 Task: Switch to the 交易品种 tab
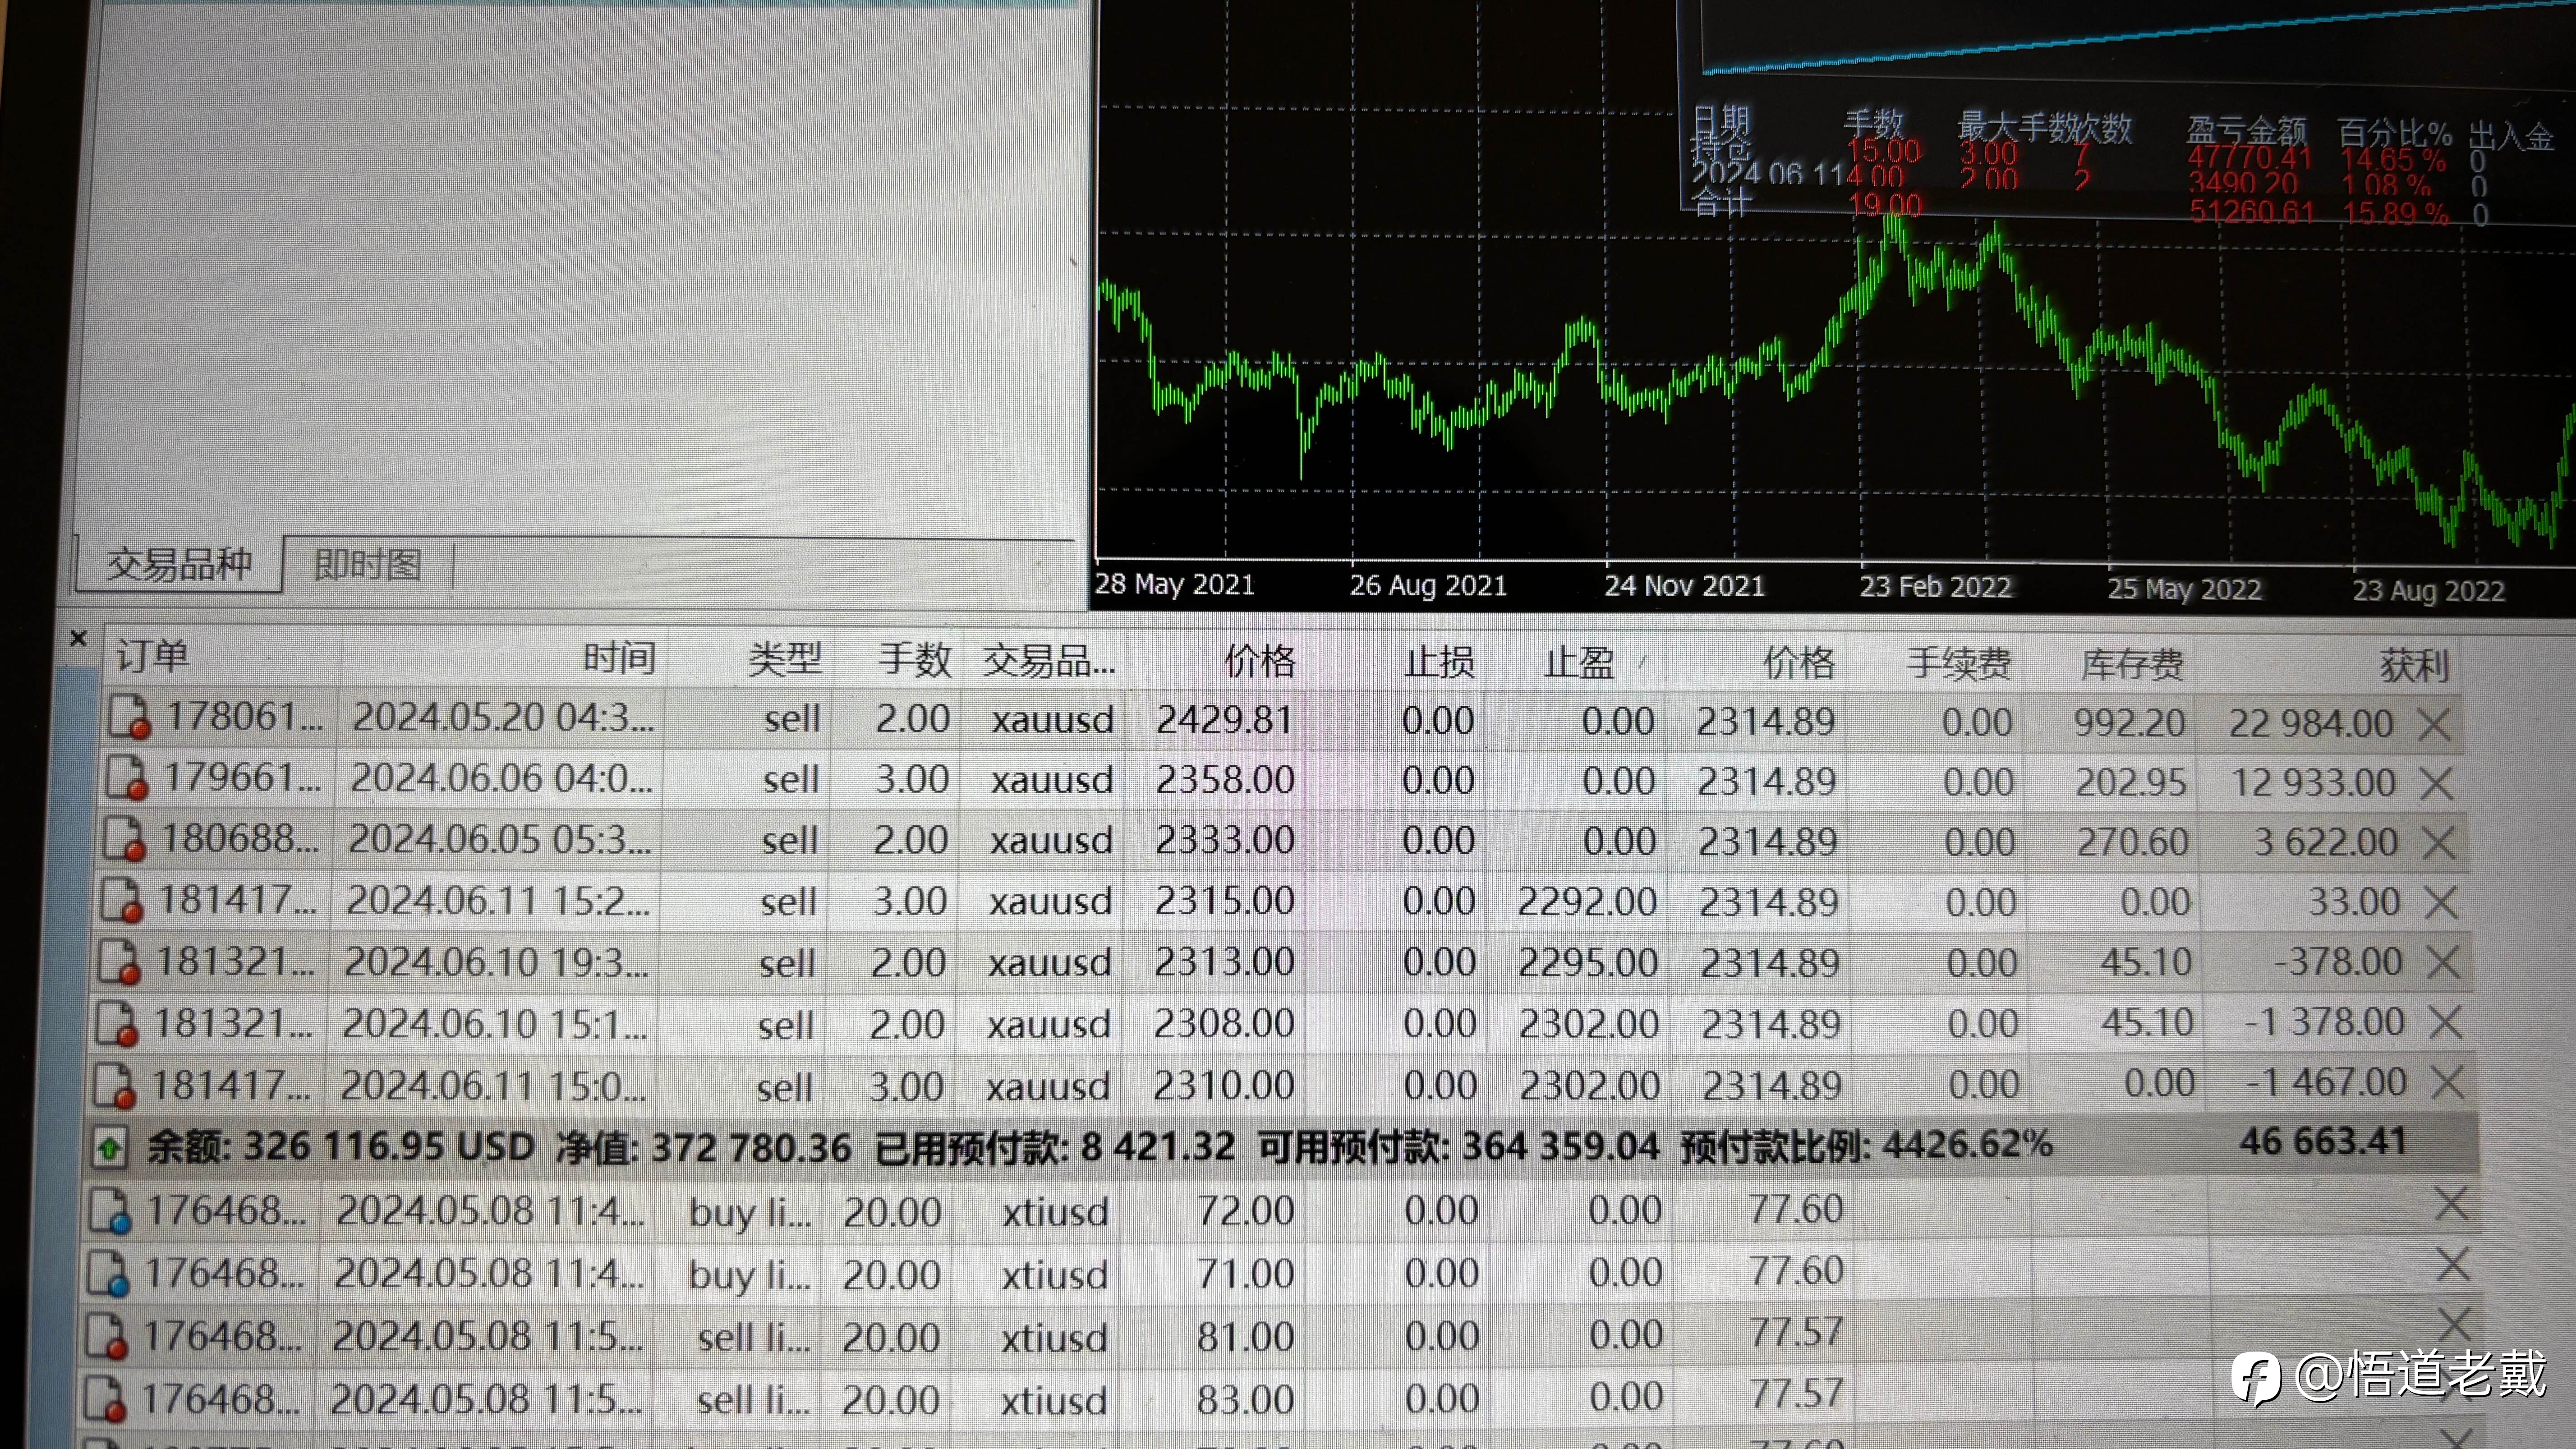click(179, 565)
